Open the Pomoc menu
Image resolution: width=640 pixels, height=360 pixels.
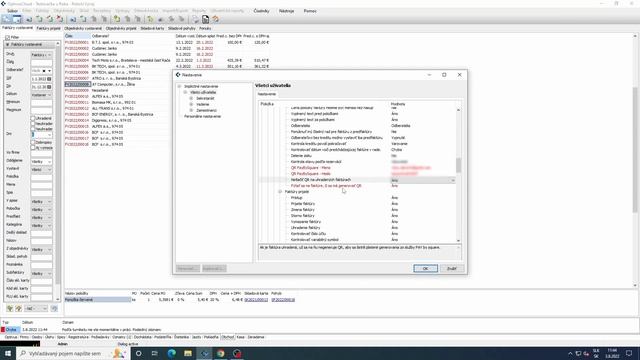point(310,11)
